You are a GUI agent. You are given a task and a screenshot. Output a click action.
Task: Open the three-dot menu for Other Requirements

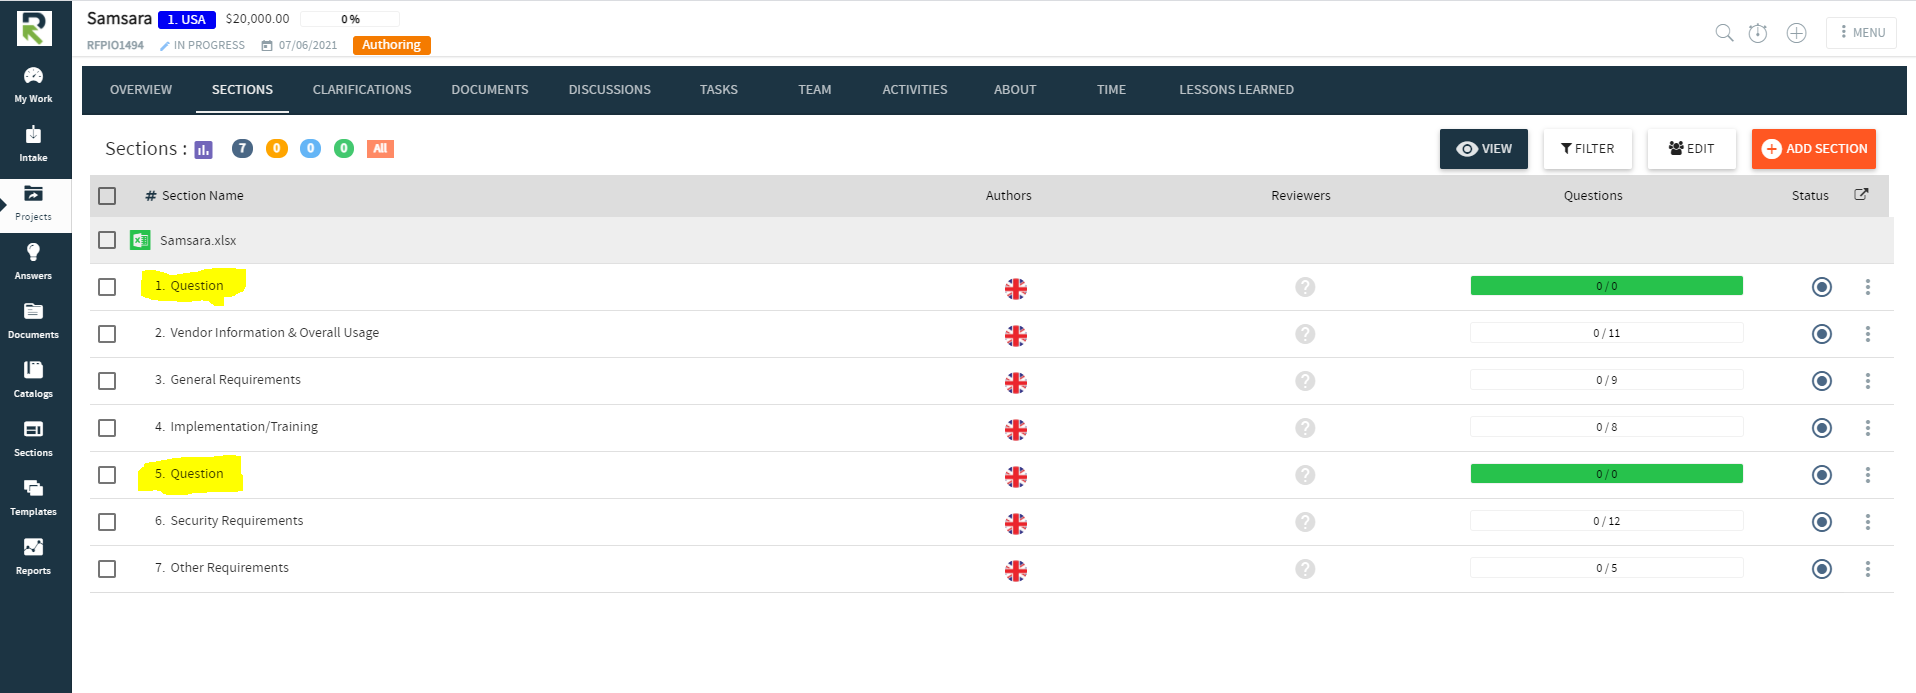(1867, 569)
